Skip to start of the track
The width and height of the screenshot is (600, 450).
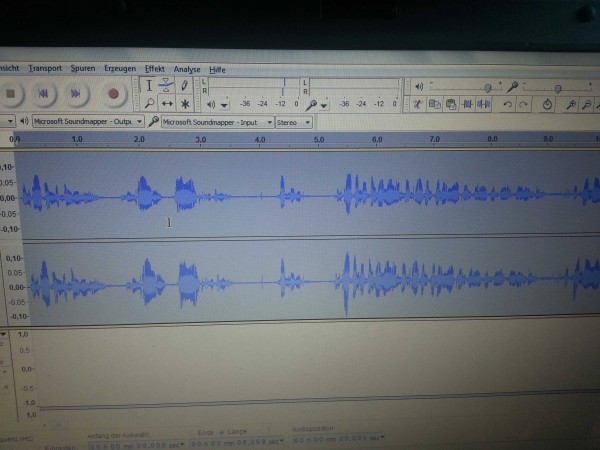click(x=43, y=93)
